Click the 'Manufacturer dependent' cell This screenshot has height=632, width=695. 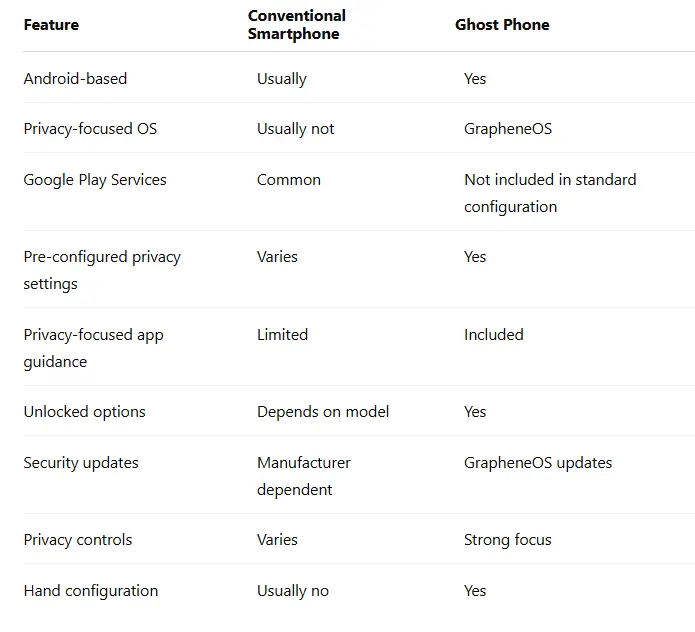pyautogui.click(x=304, y=476)
